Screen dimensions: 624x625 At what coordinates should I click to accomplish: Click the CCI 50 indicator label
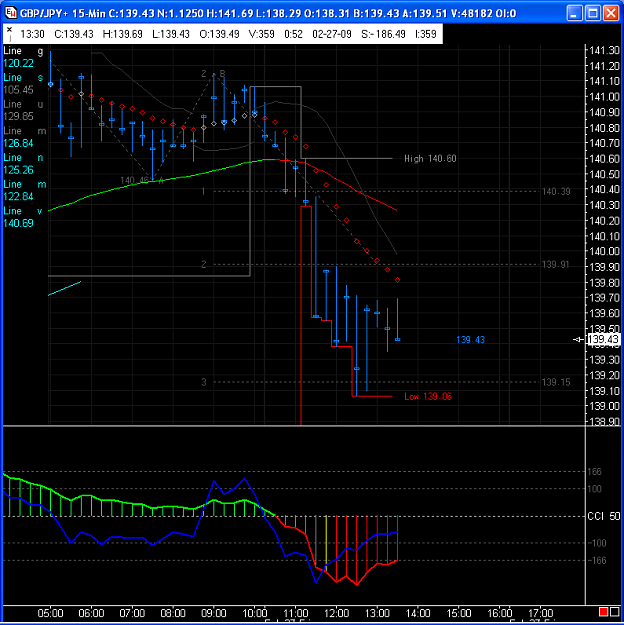[x=604, y=516]
